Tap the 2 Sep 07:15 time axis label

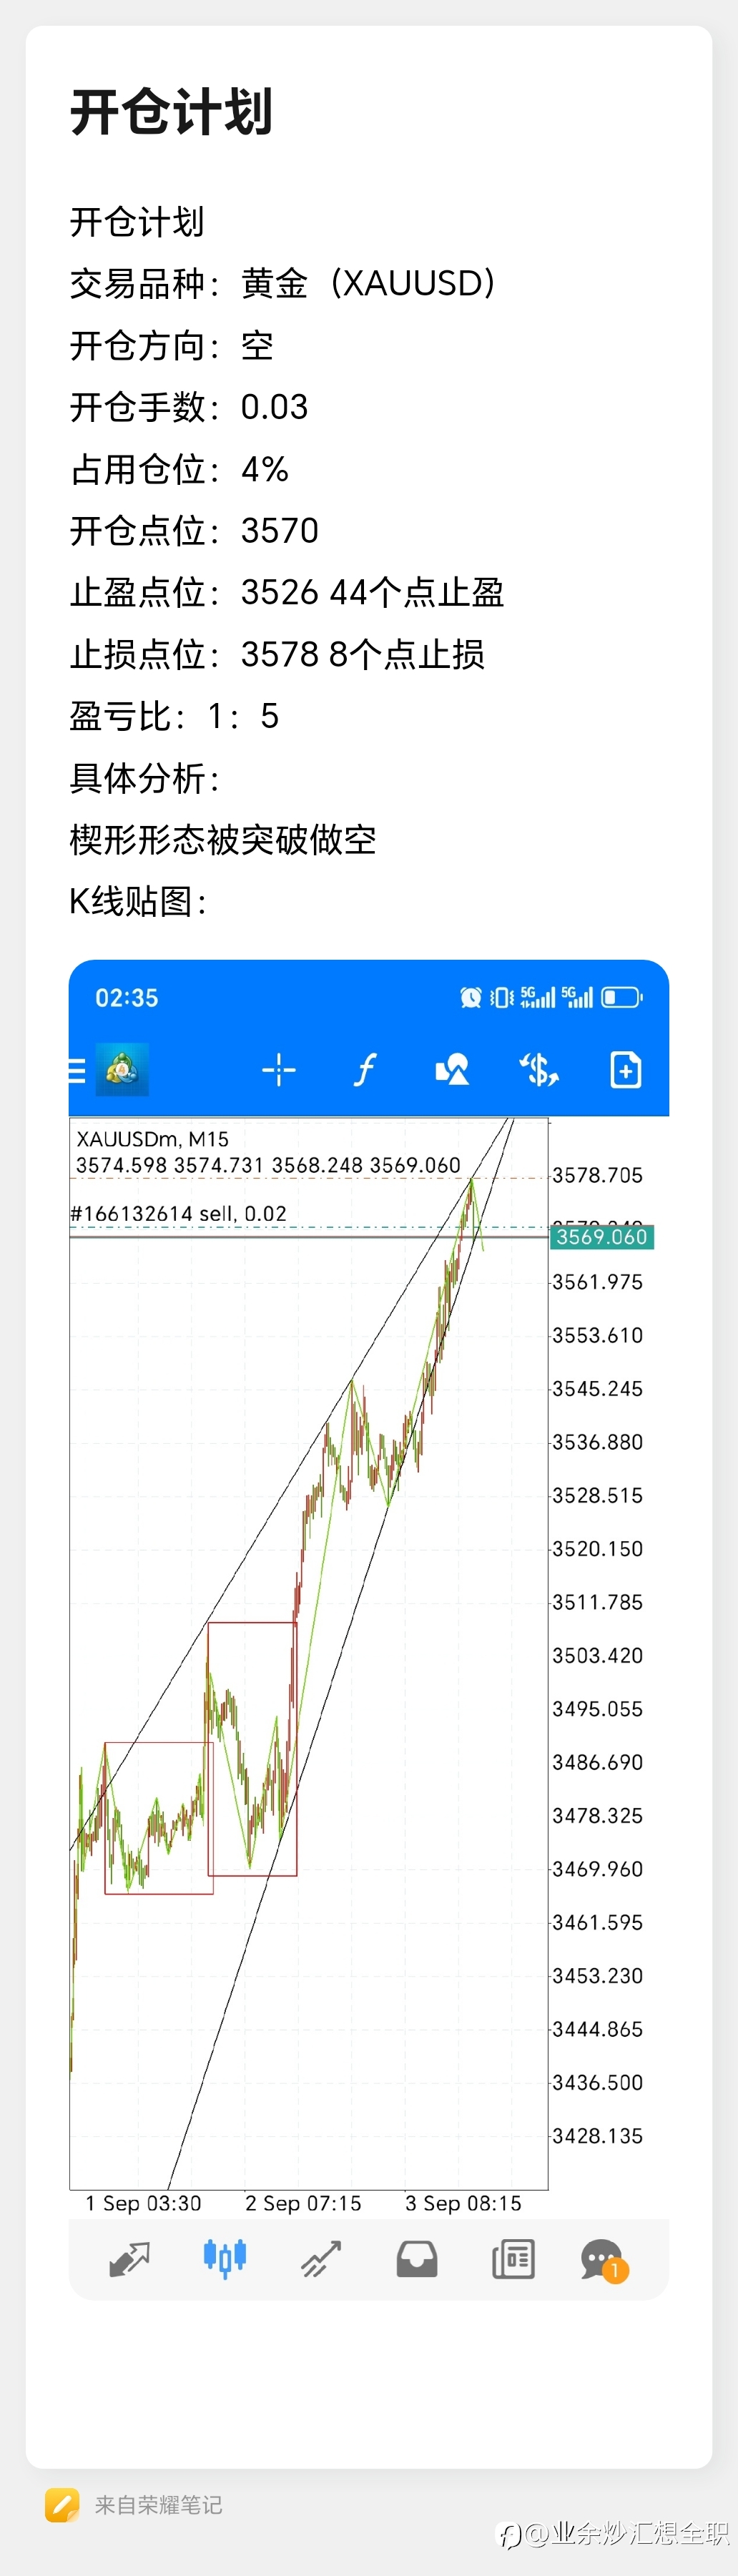pyautogui.click(x=303, y=2203)
